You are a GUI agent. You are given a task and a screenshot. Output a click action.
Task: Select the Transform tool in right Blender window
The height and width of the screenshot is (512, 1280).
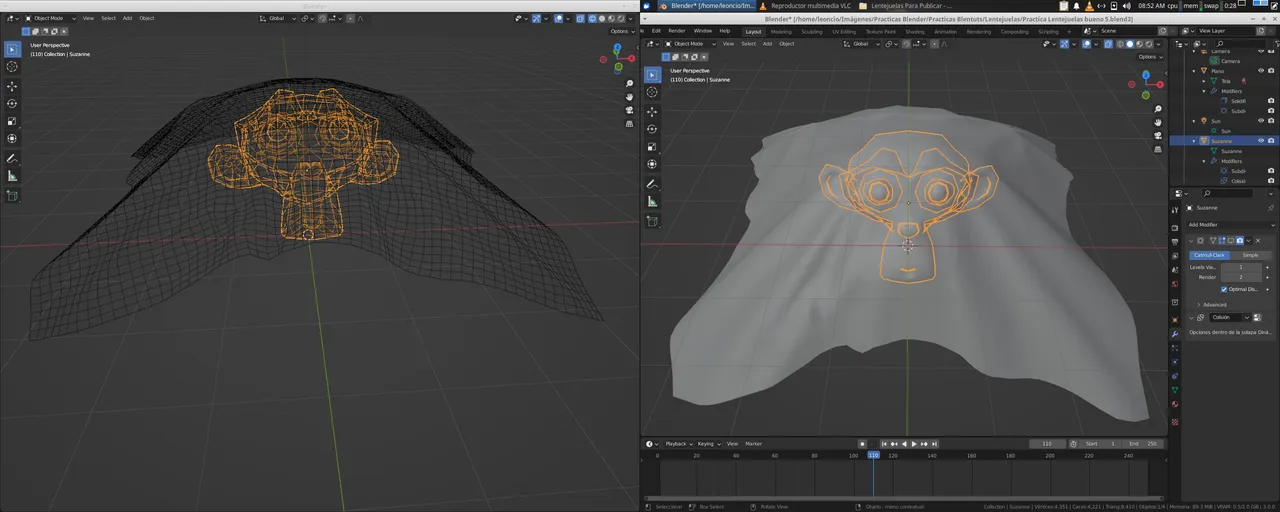pyautogui.click(x=652, y=164)
